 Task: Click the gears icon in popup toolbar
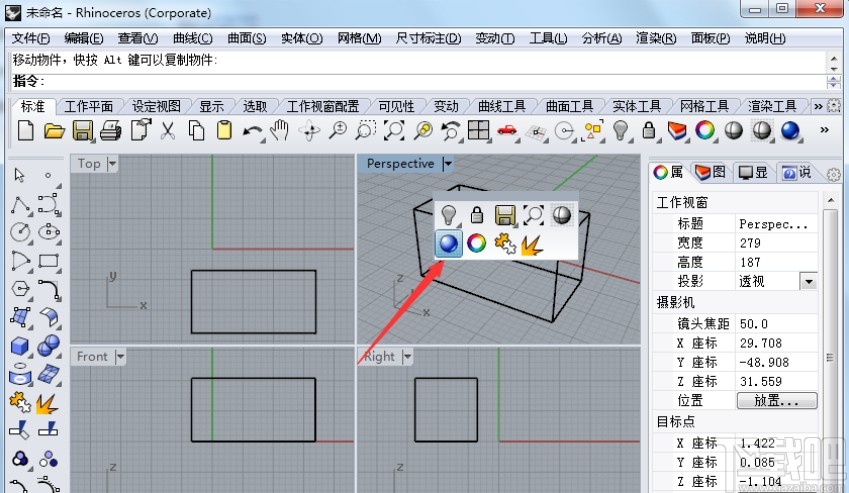[505, 244]
